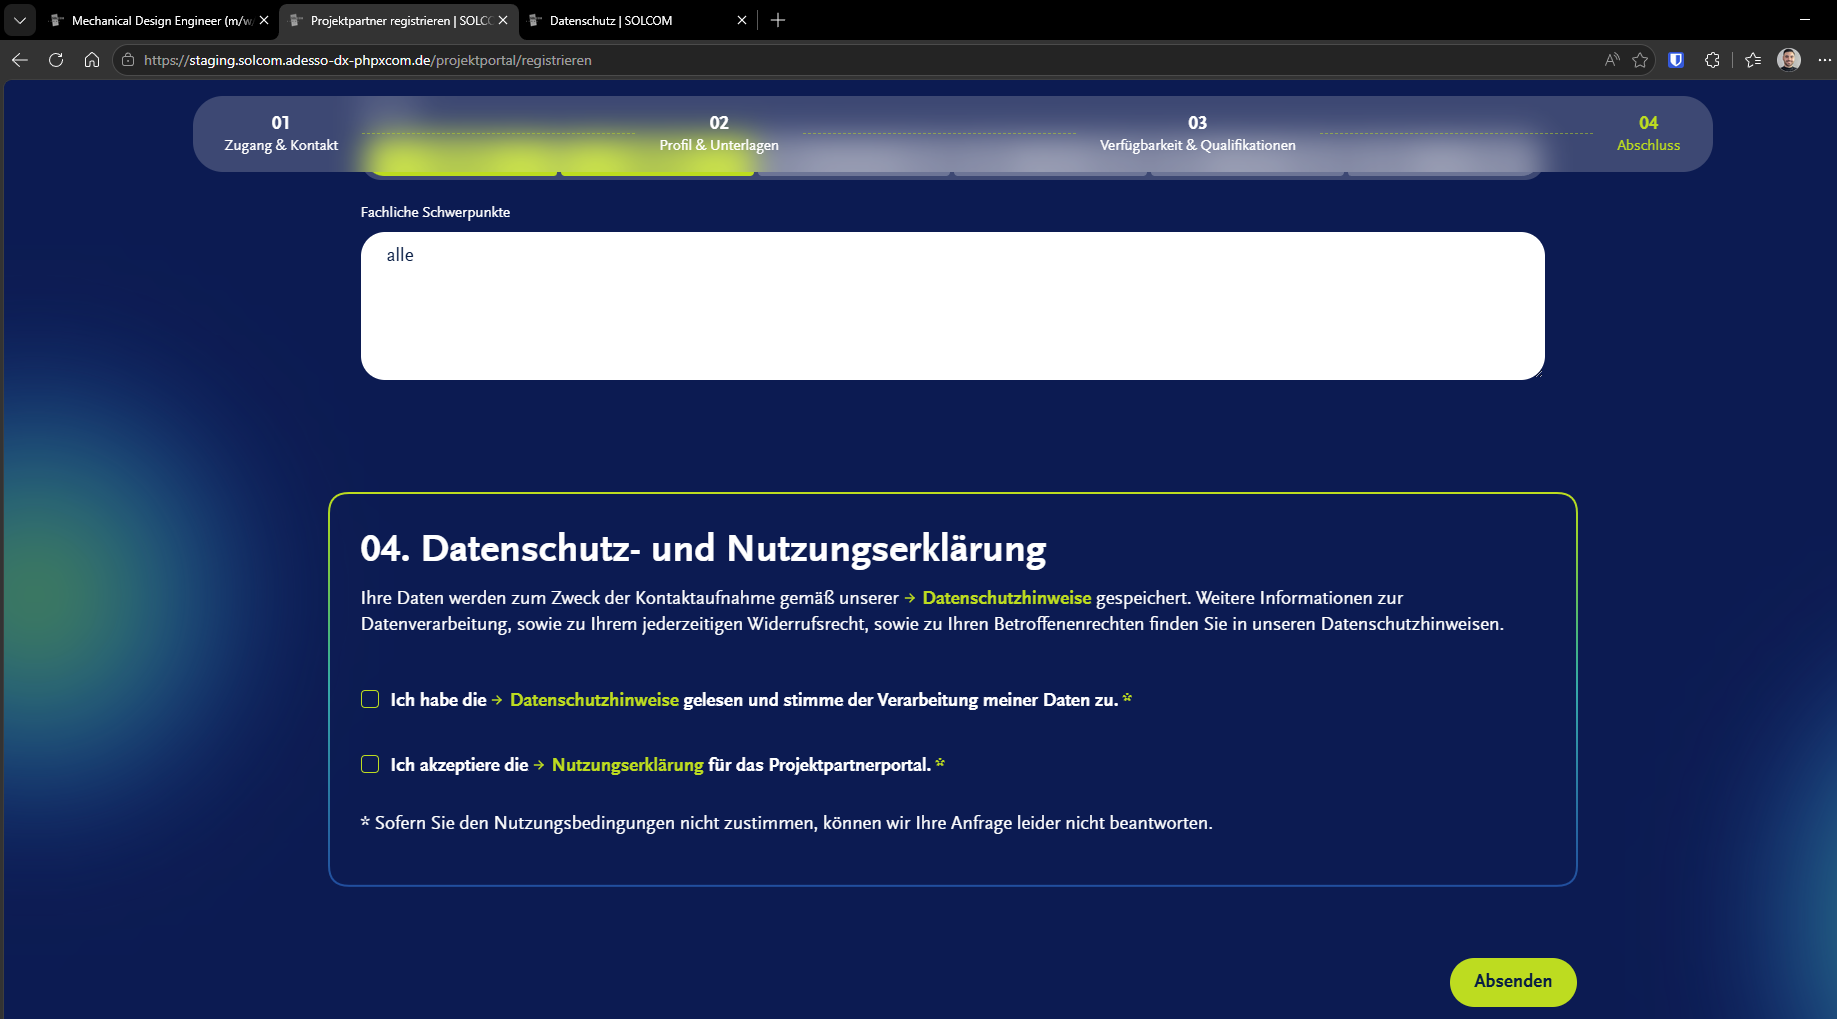Click the heading 04. Datenschutz- und Nutzungserklärung
1837x1019 pixels.
(703, 549)
